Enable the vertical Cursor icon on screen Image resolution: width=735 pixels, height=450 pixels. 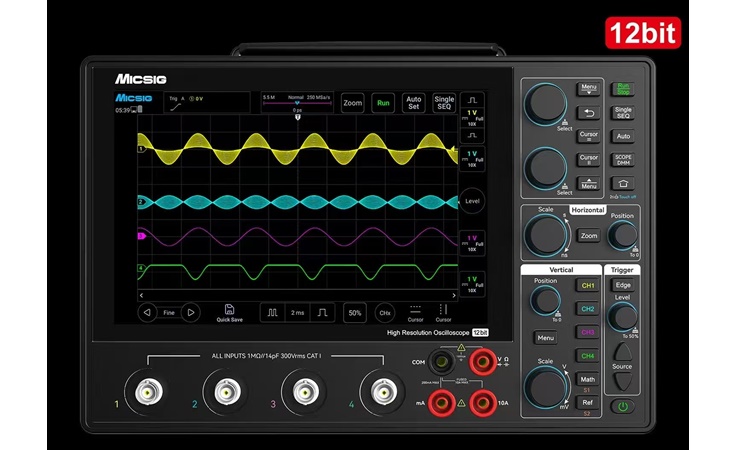point(443,313)
